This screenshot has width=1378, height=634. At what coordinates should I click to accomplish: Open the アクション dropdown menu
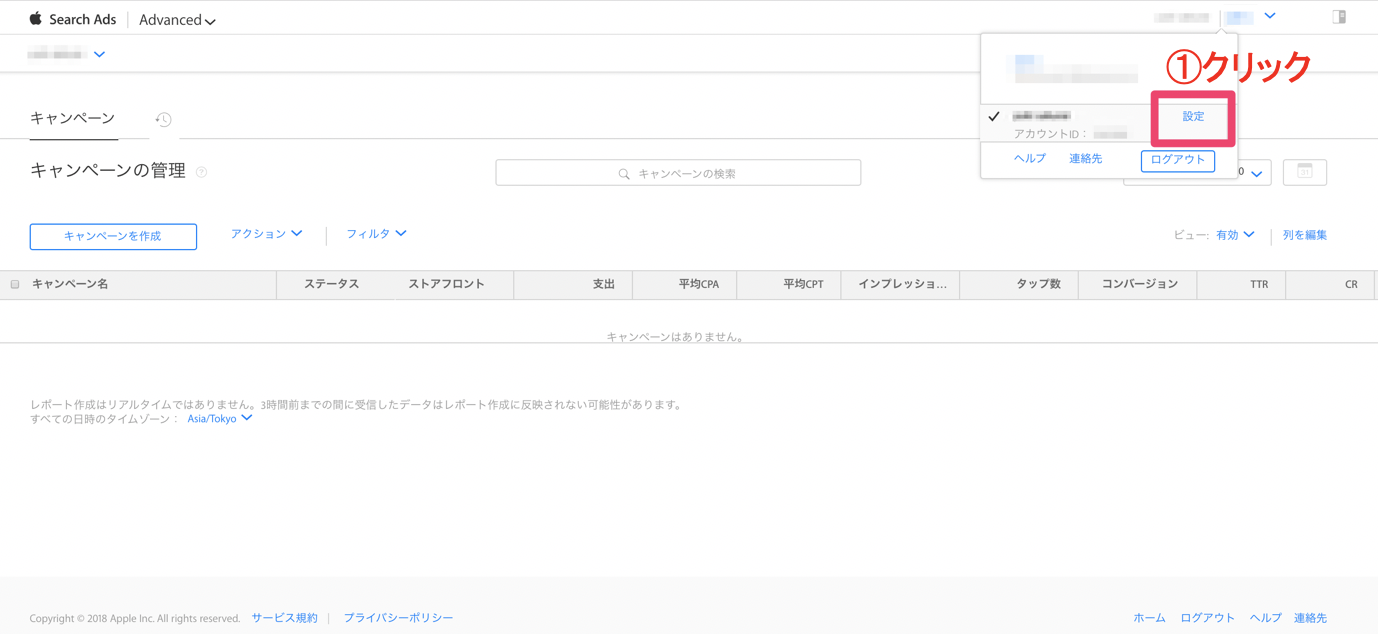pyautogui.click(x=266, y=234)
